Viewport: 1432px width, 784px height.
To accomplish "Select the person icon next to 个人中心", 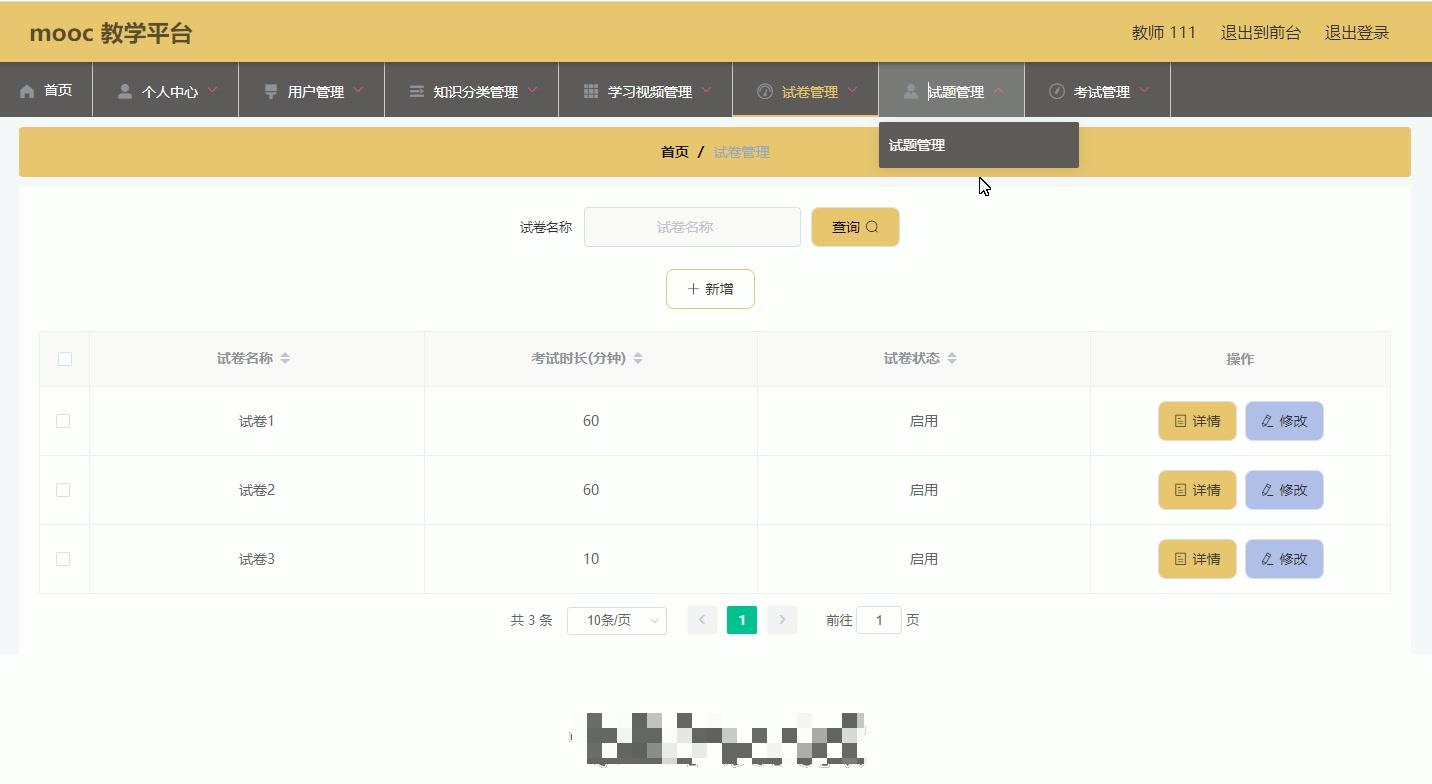I will (124, 91).
